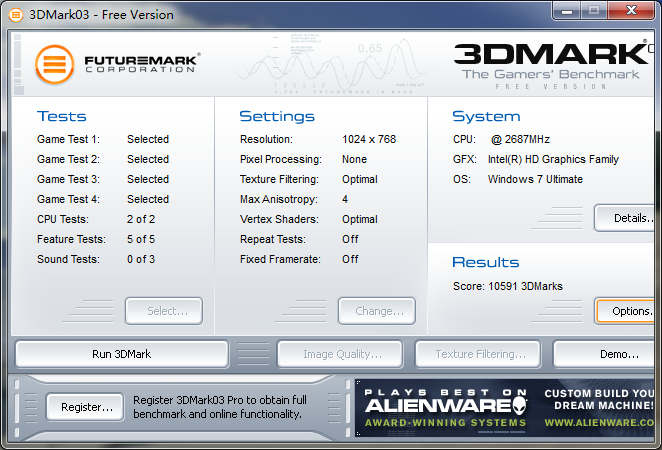662x450 pixels.
Task: Open results Options
Action: [624, 311]
